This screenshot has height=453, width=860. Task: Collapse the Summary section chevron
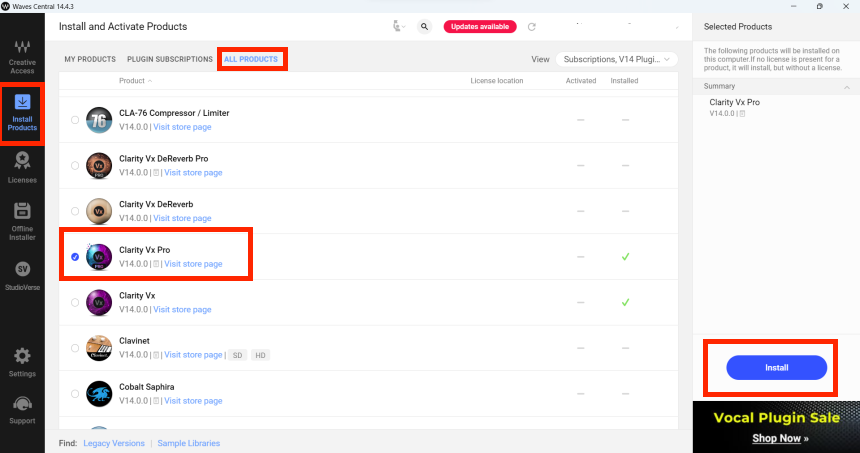847,87
